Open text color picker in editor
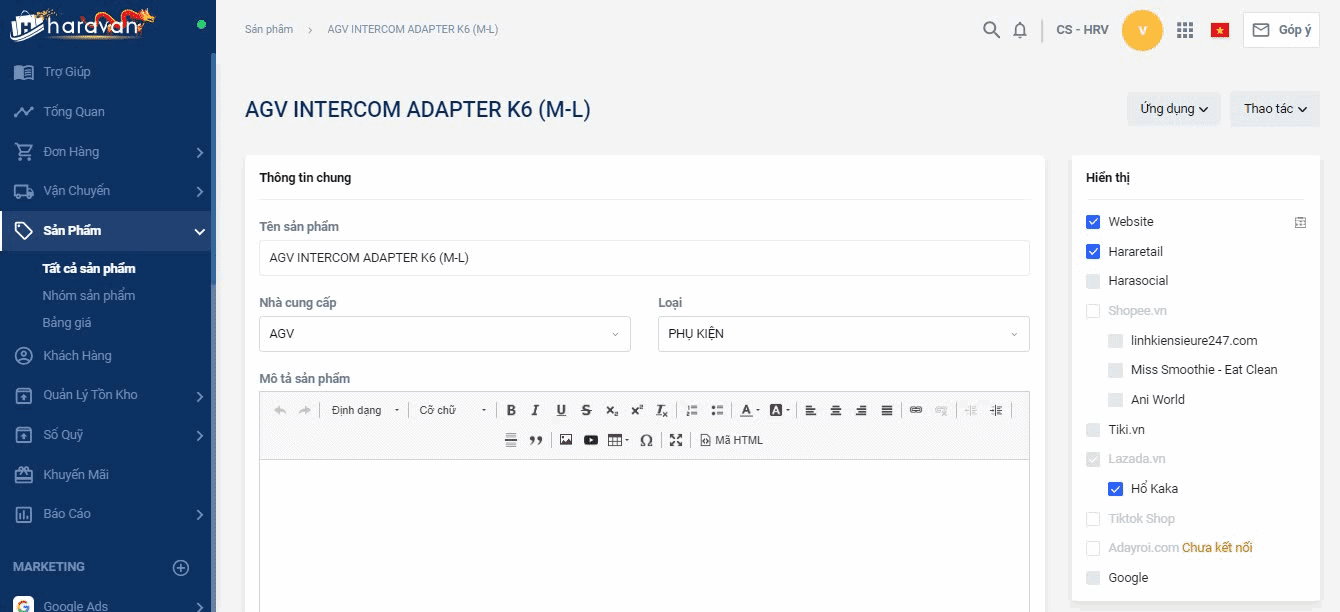 click(x=749, y=410)
